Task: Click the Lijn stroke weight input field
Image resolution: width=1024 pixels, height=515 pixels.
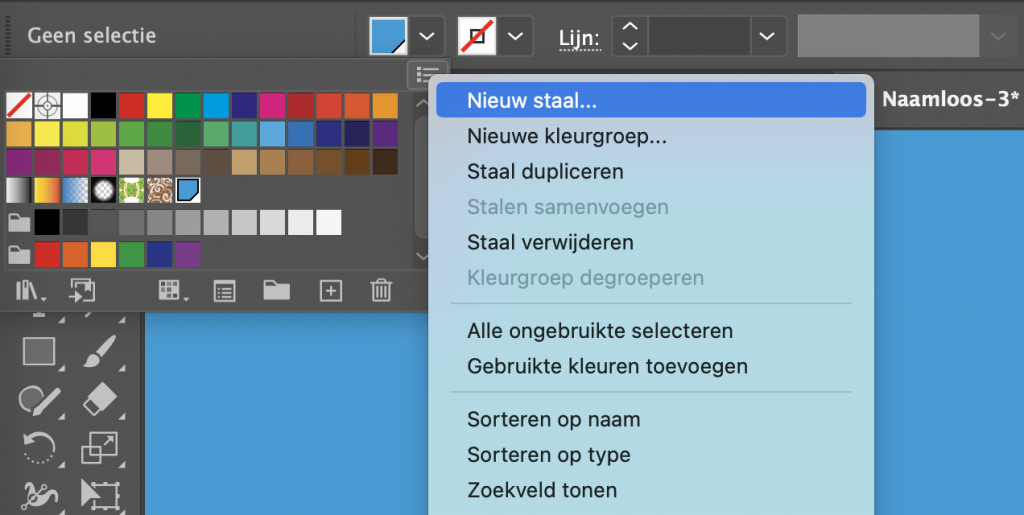Action: [x=699, y=36]
